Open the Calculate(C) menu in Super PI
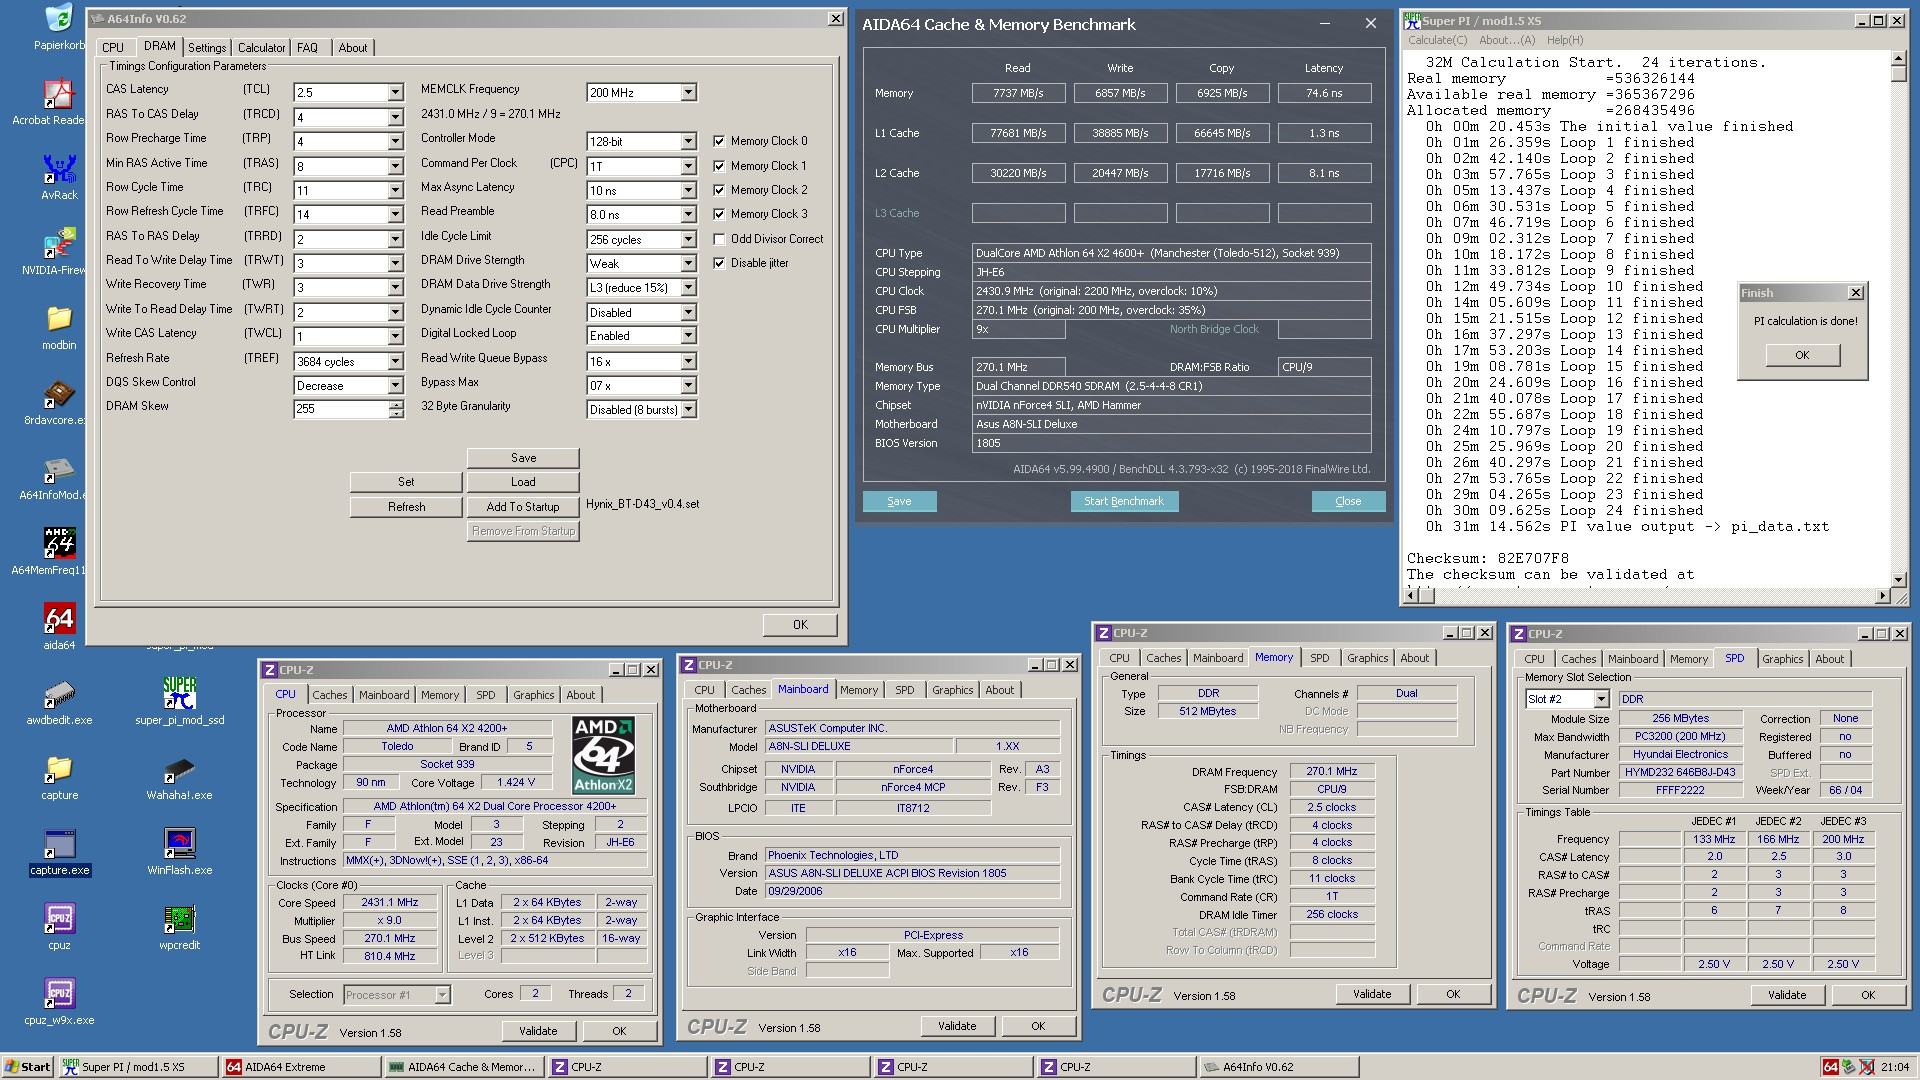The width and height of the screenshot is (1920, 1080). [1437, 40]
